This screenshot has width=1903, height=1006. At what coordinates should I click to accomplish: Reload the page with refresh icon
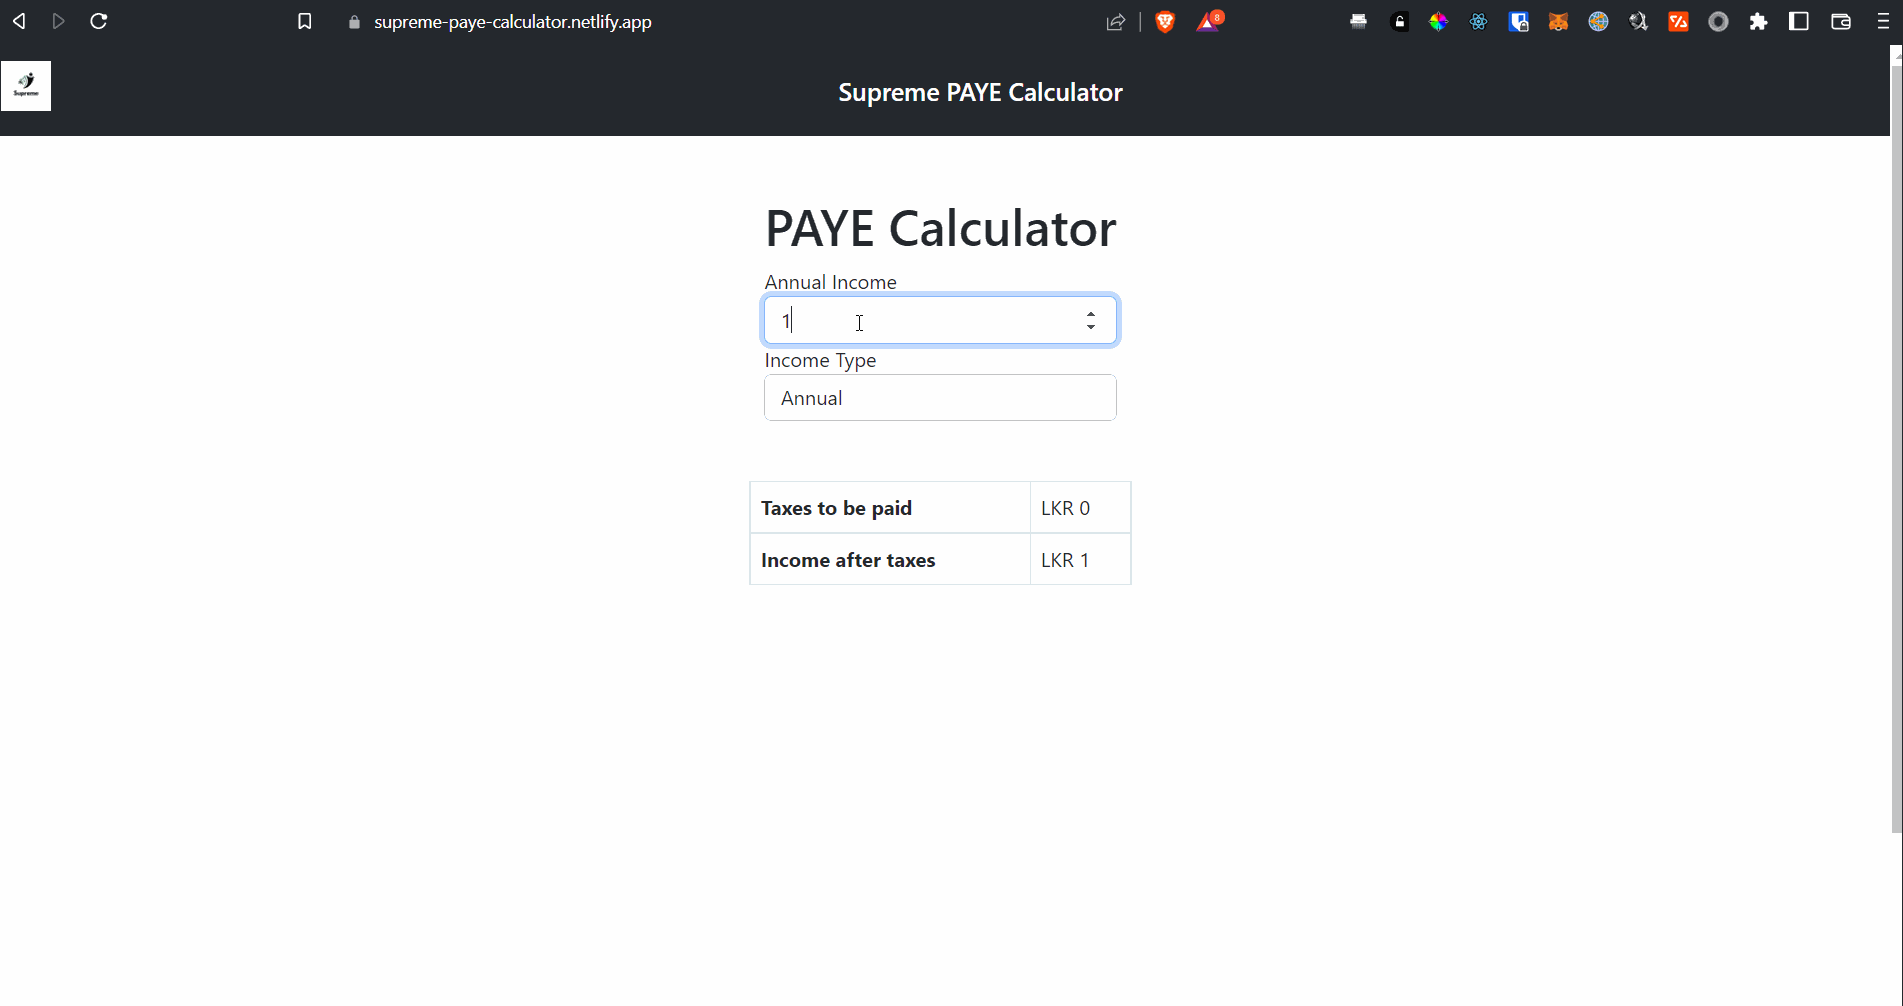coord(99,21)
